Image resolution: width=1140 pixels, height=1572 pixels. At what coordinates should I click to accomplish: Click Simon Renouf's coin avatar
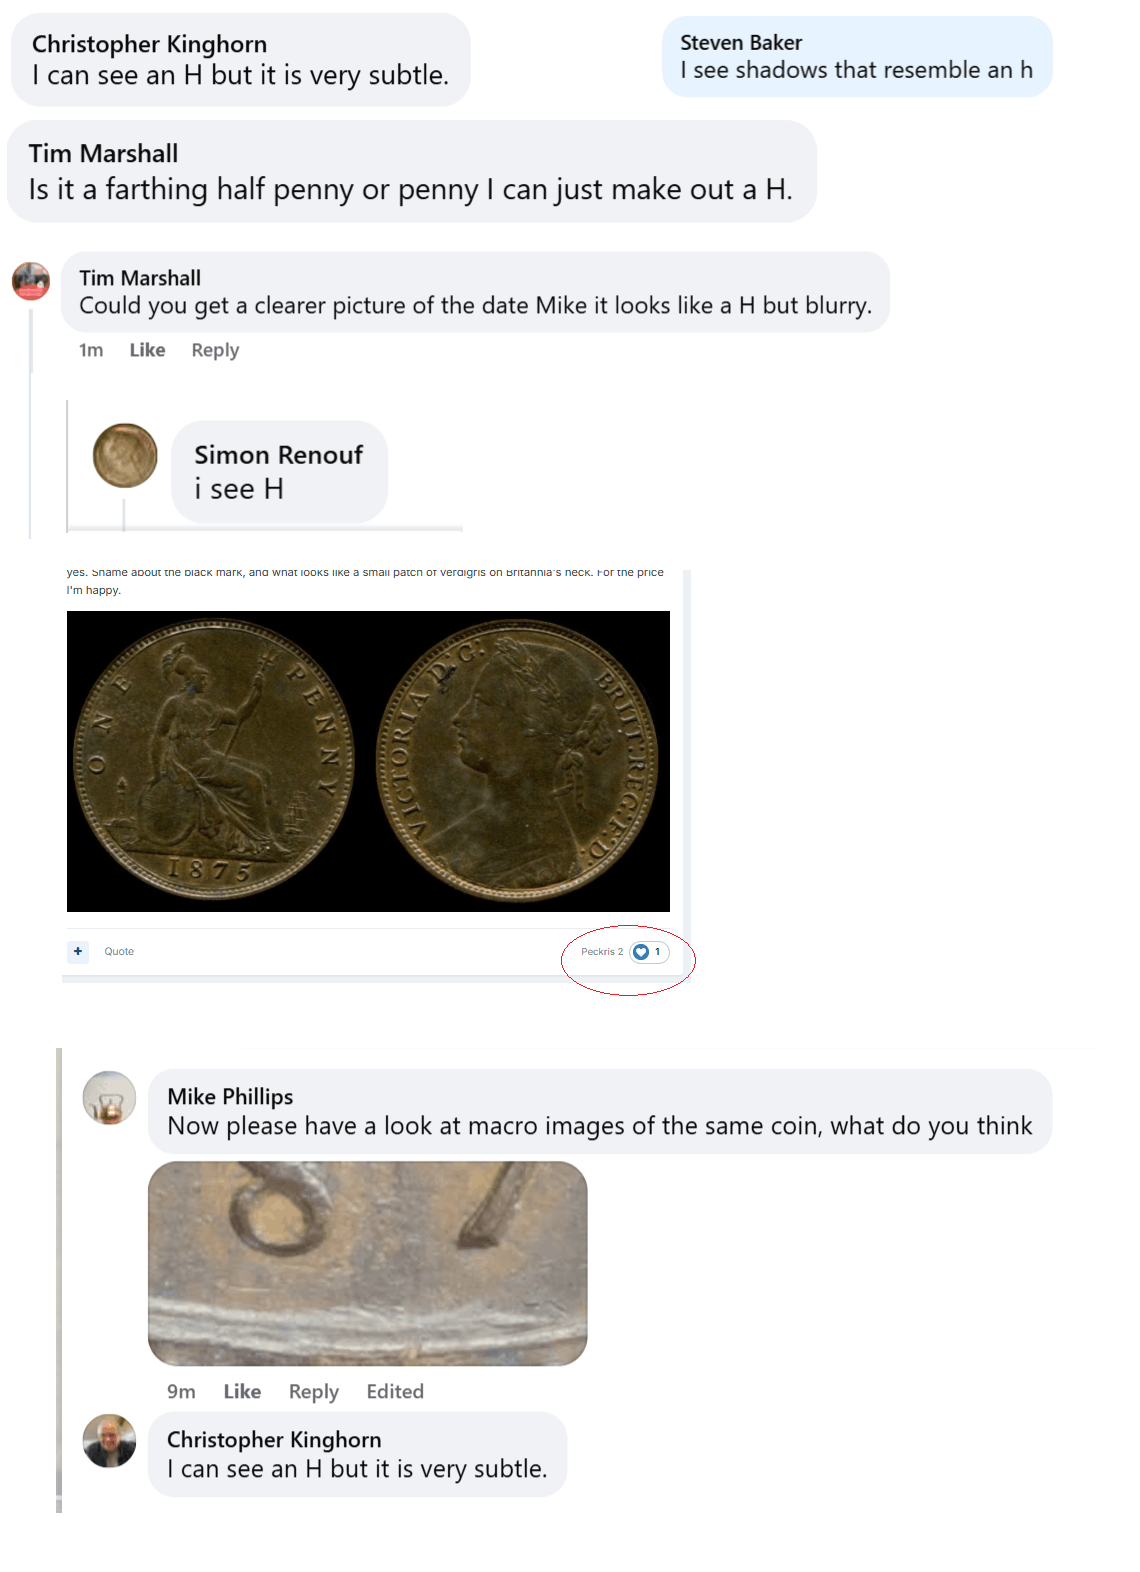click(125, 456)
